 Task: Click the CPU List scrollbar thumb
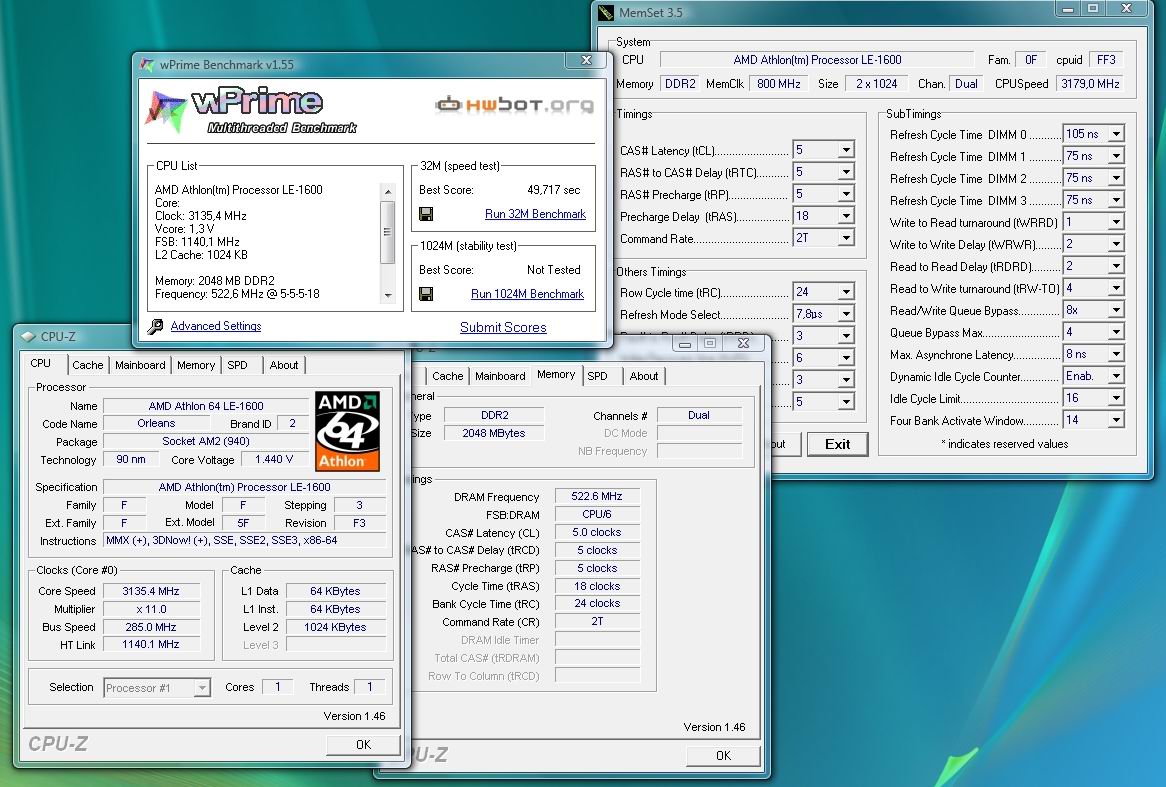pos(387,231)
